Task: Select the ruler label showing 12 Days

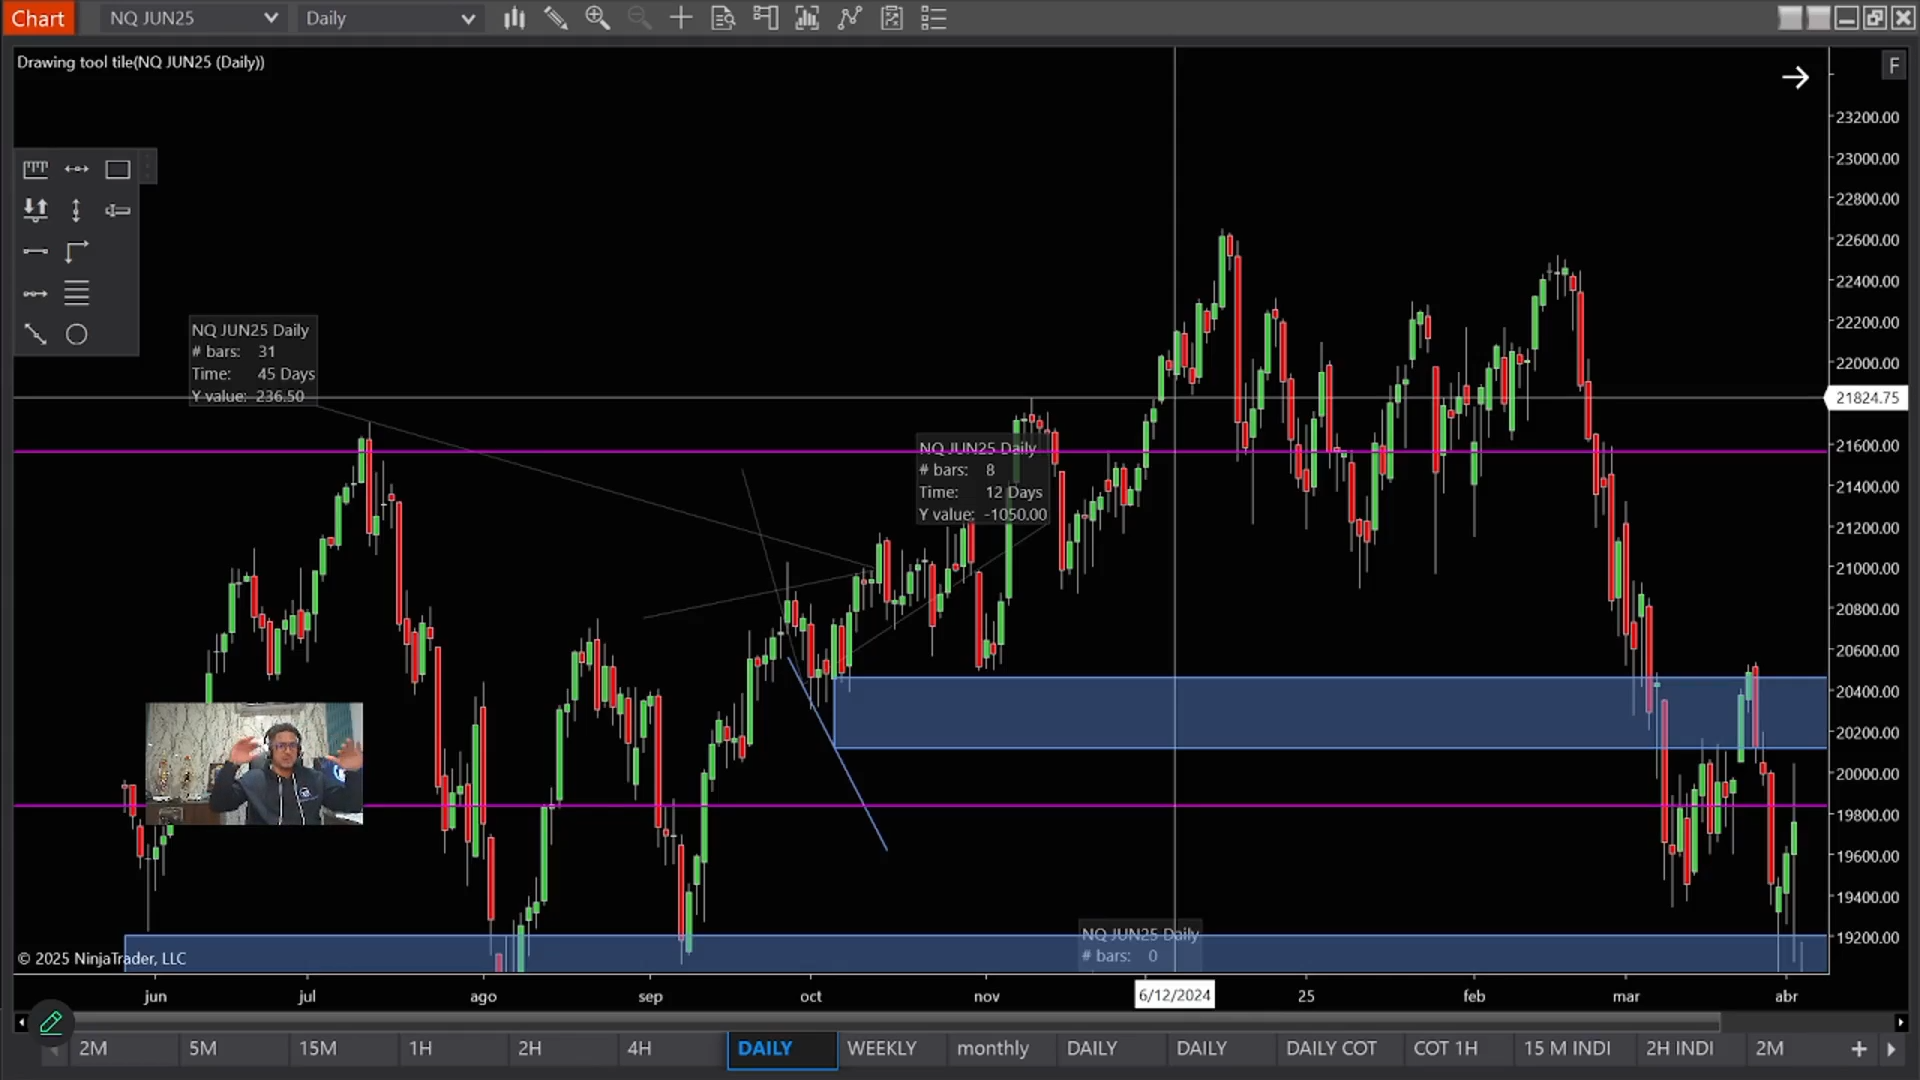Action: tap(983, 481)
